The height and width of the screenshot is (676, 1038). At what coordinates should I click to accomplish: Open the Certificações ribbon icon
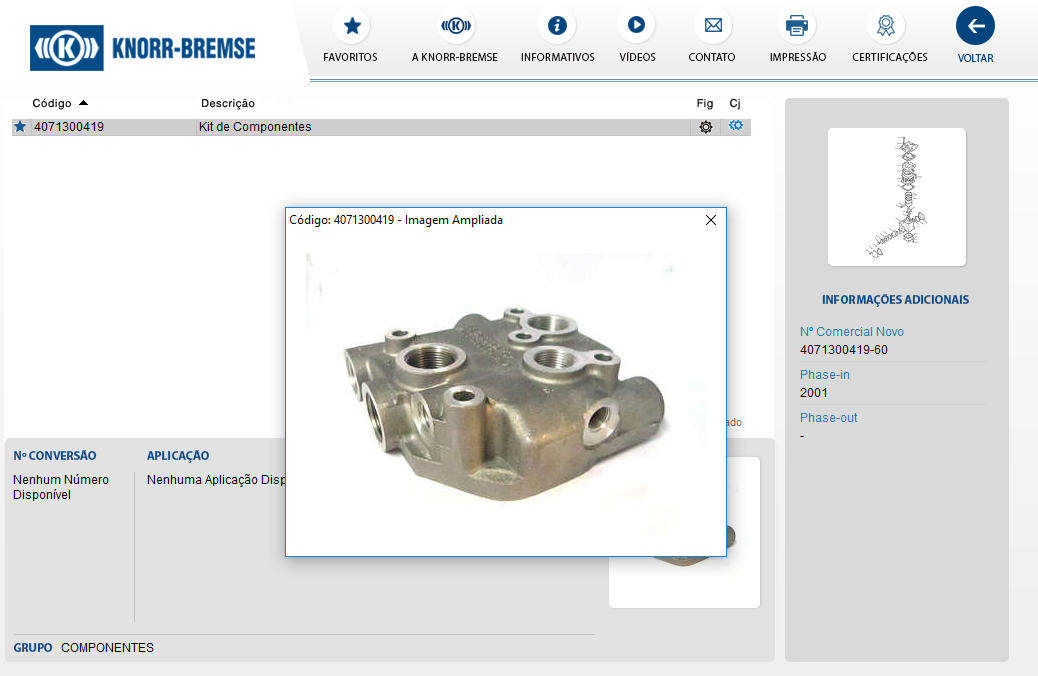(x=889, y=26)
